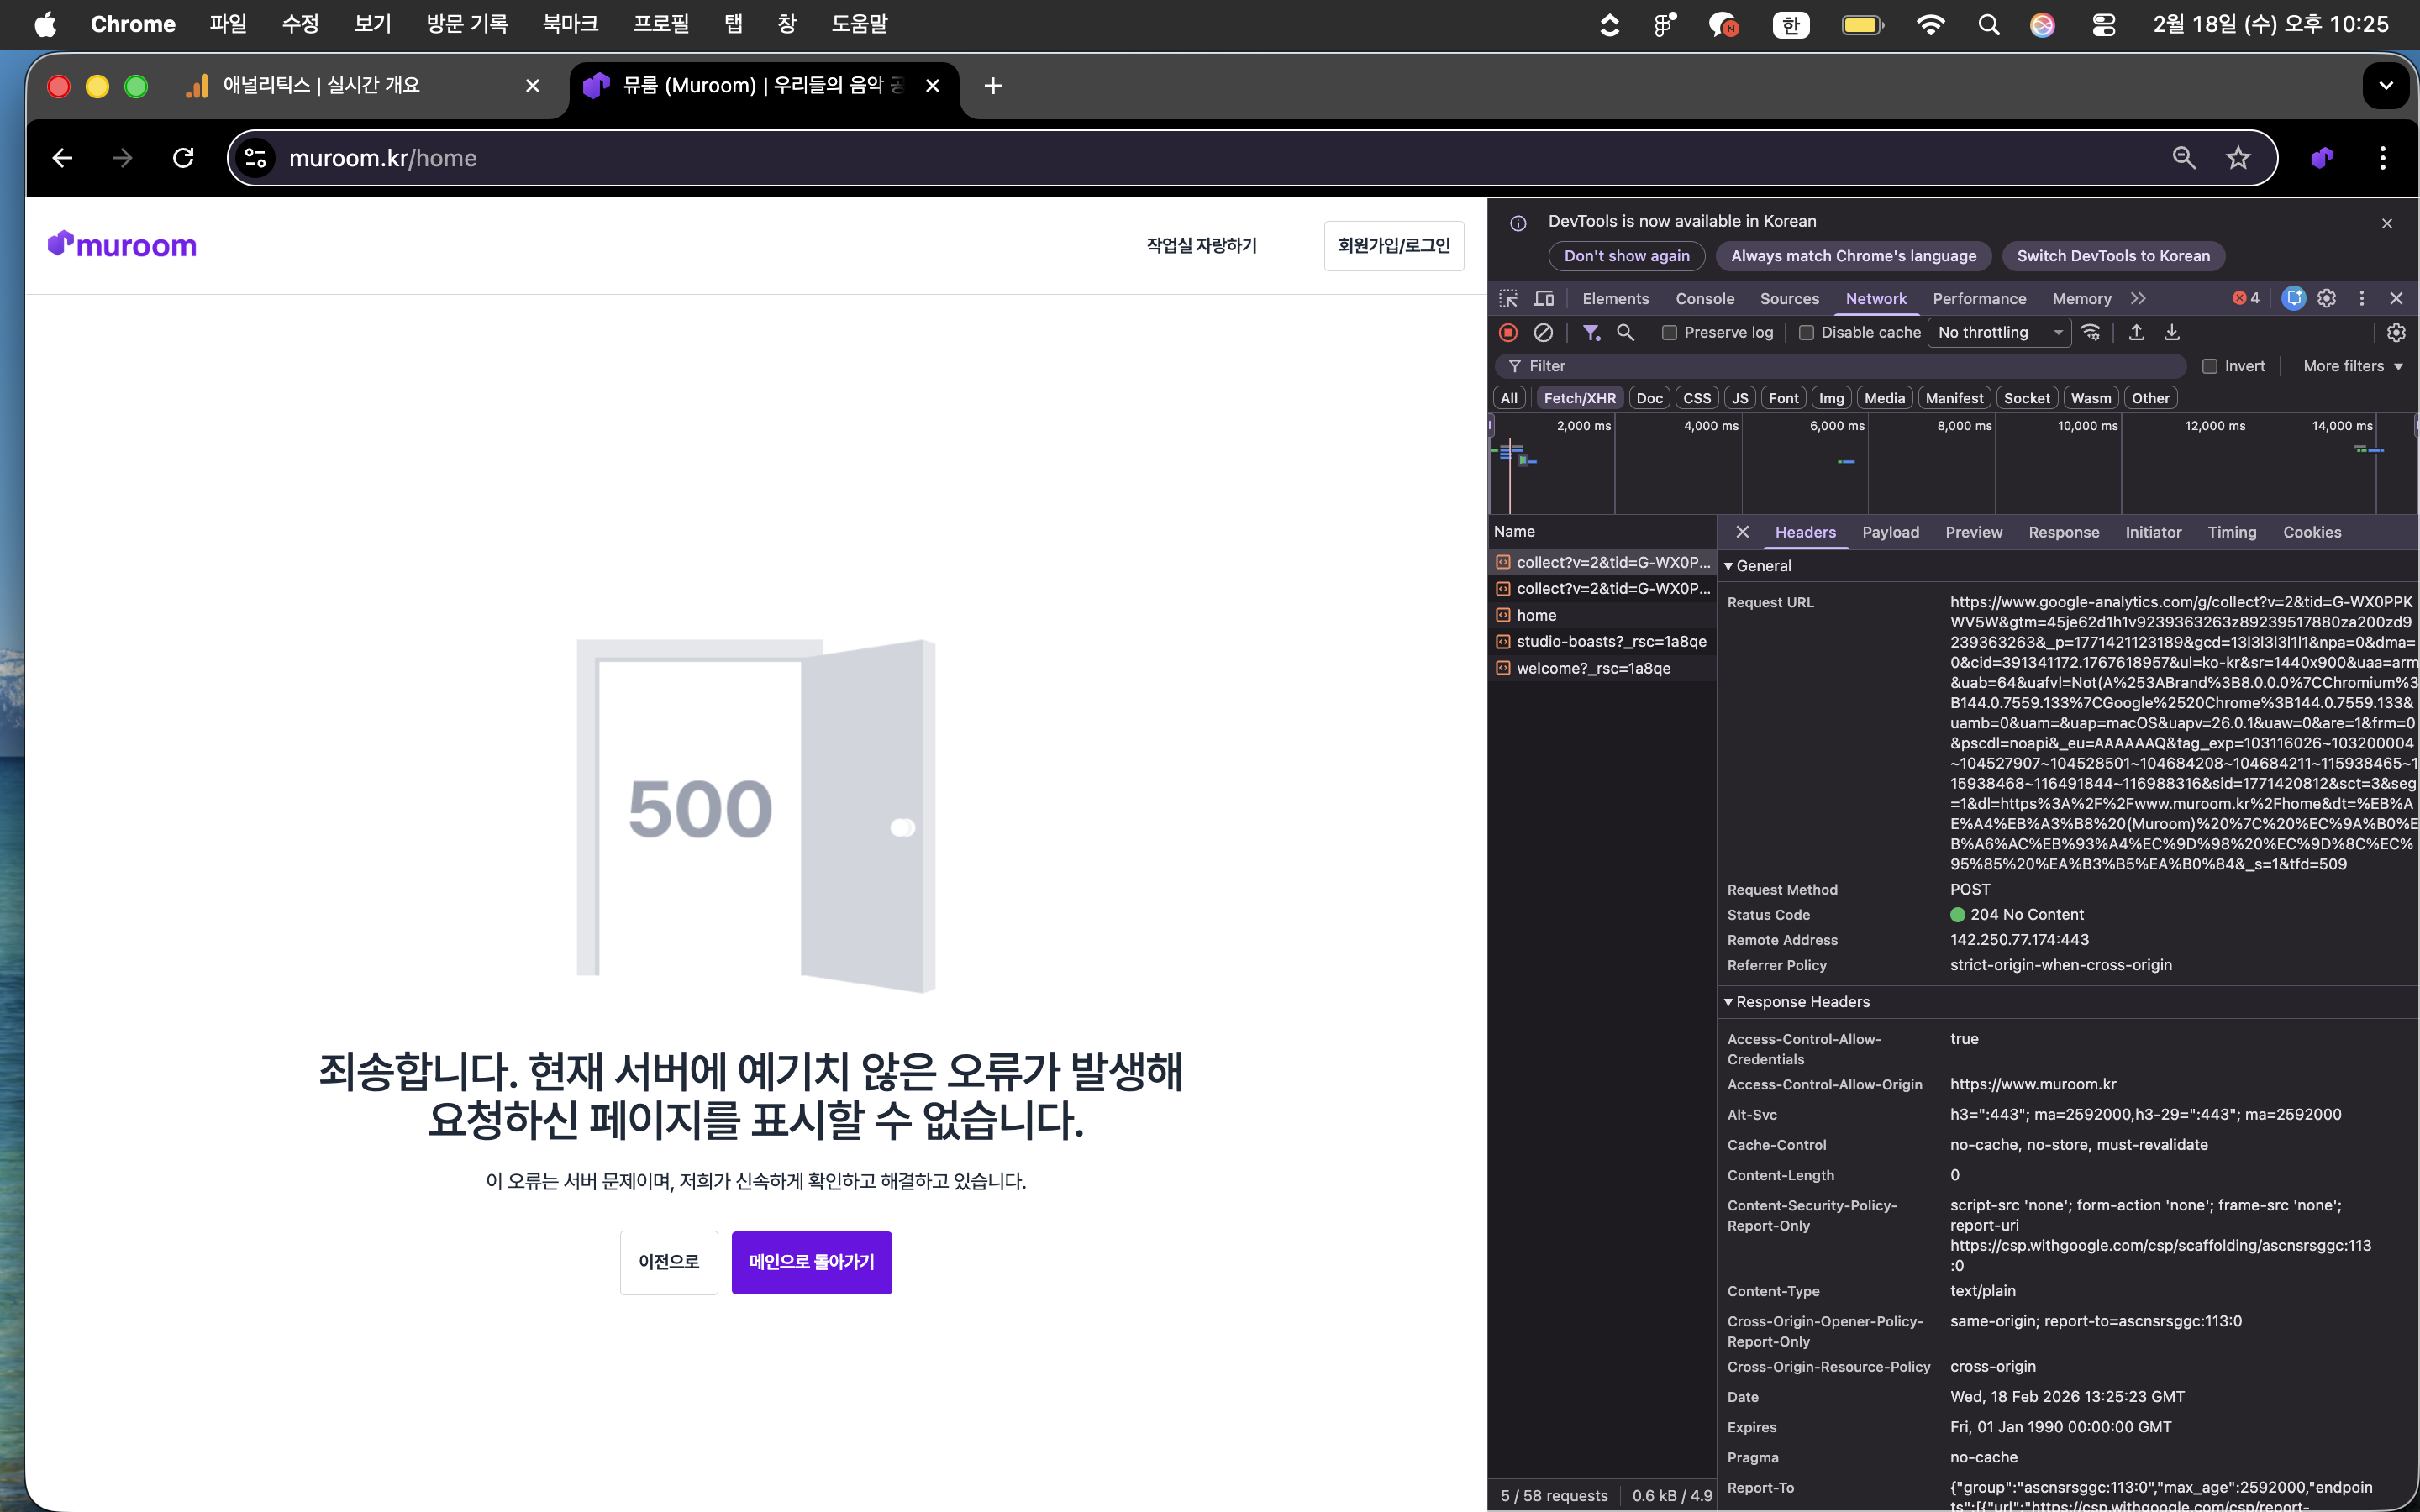
Task: Open the Payload tab
Action: tap(1890, 532)
